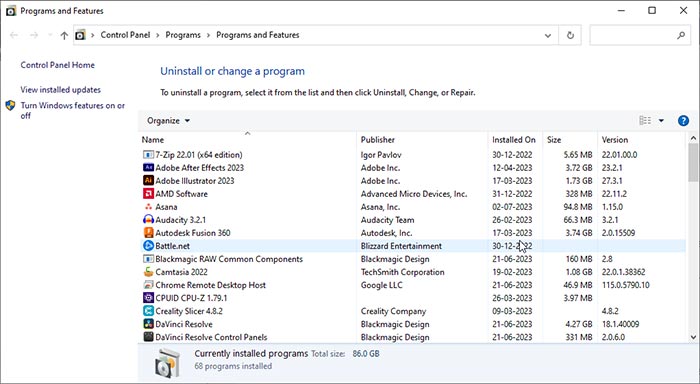Refresh the Programs and Features list

click(570, 35)
